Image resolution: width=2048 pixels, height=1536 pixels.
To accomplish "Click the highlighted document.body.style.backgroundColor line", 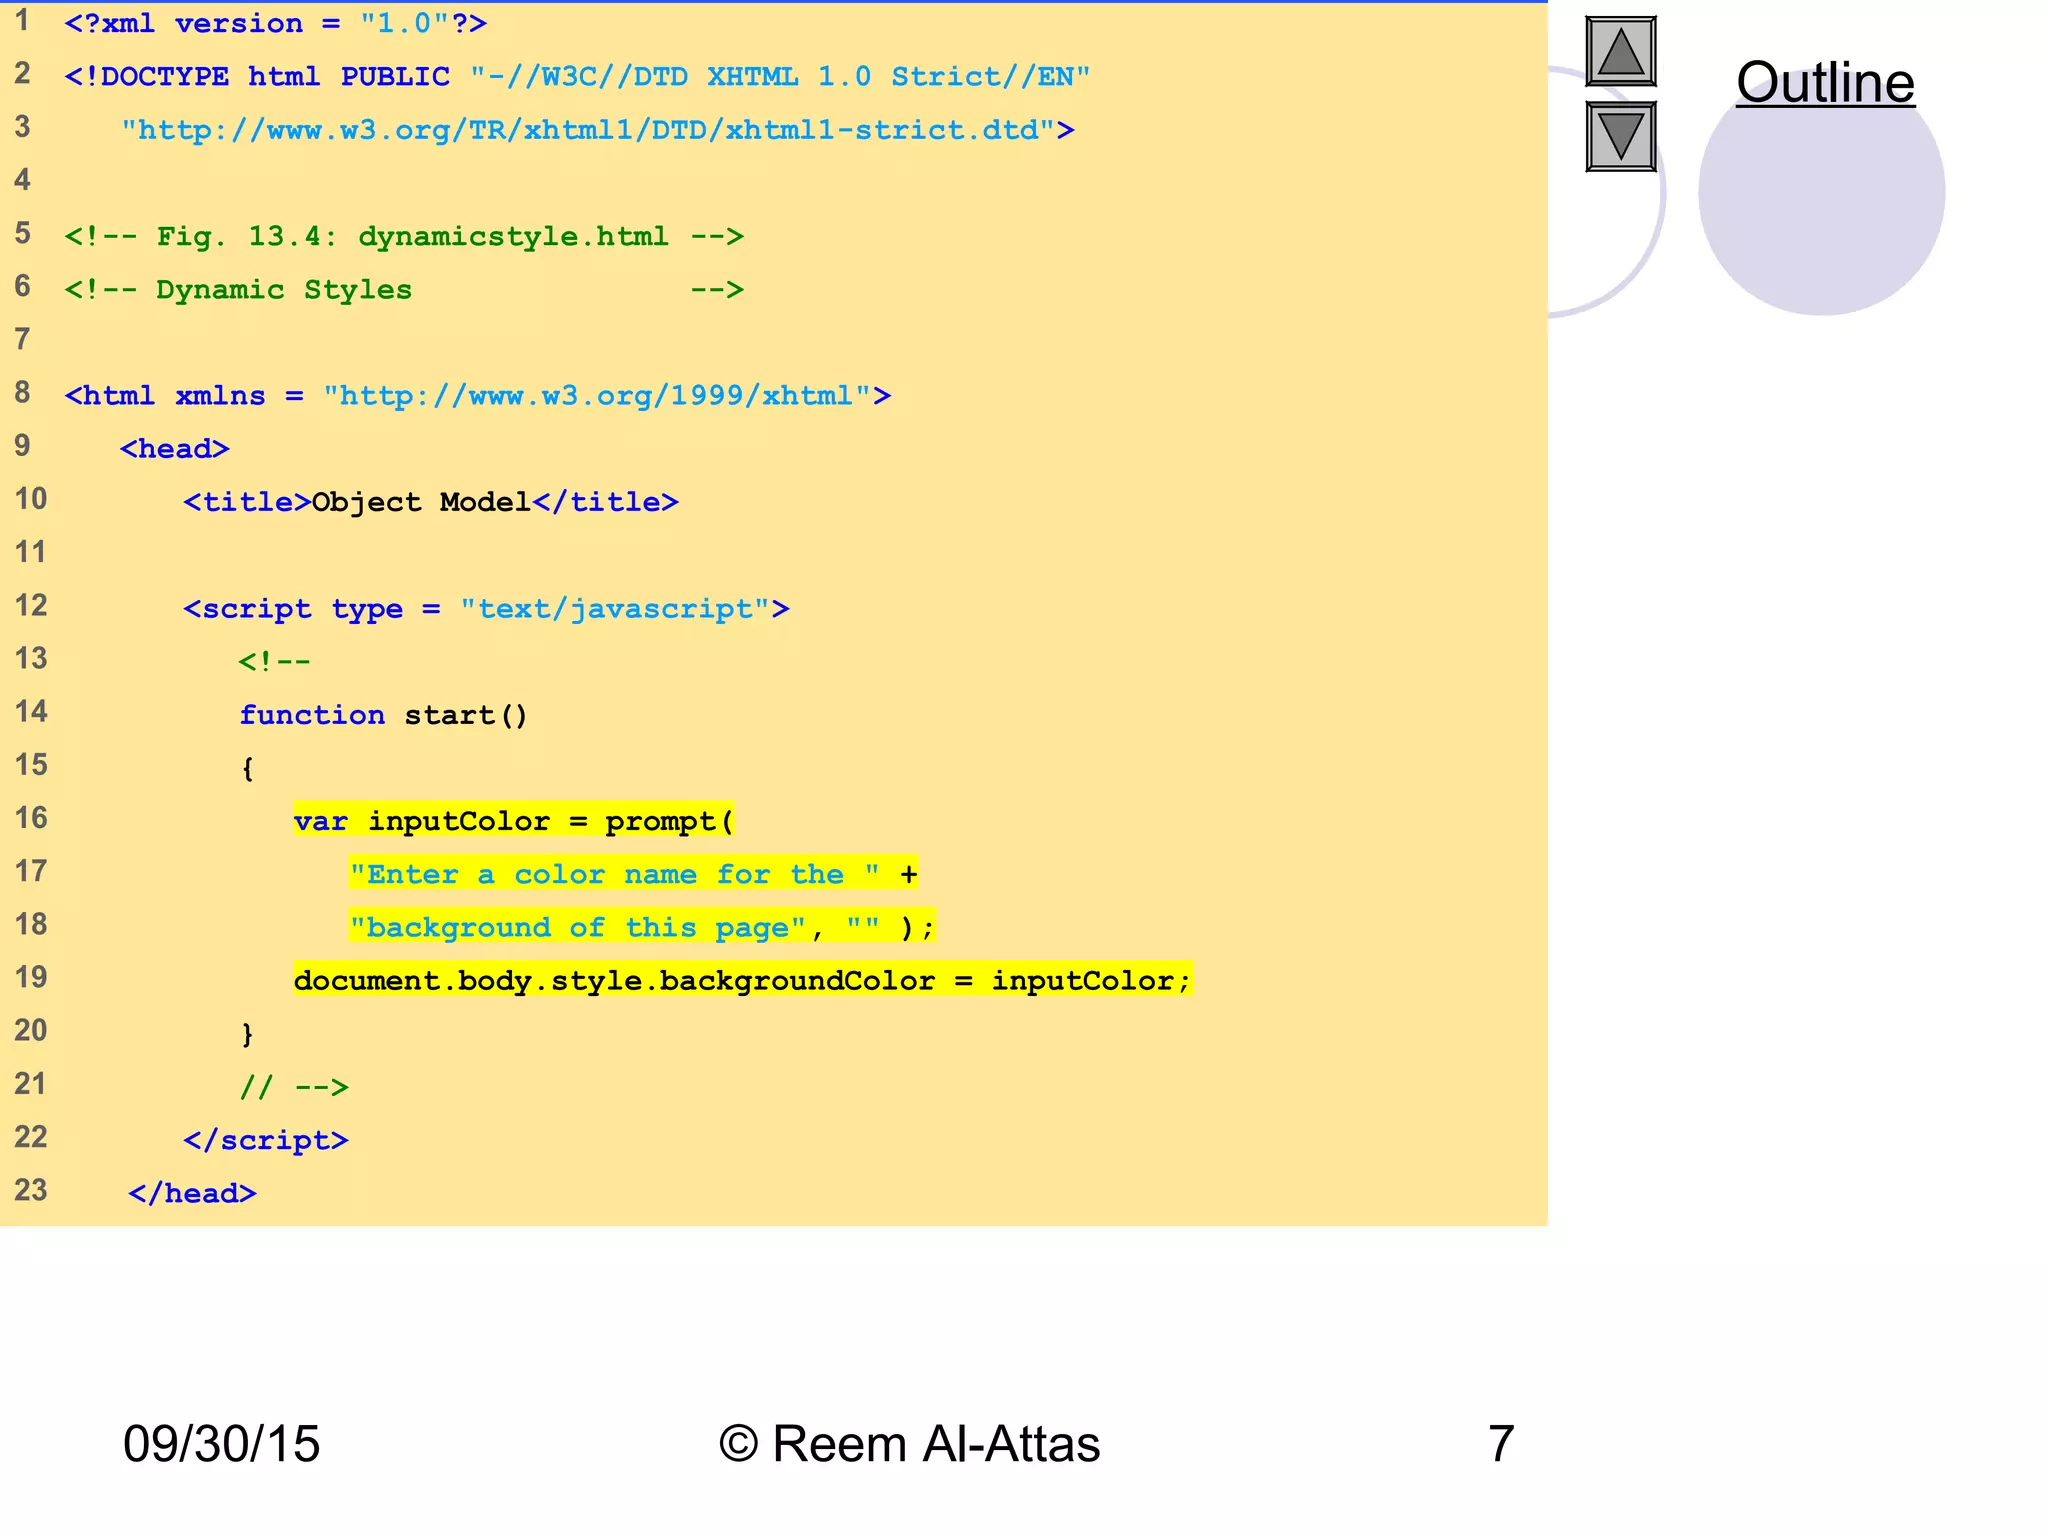I will (742, 981).
